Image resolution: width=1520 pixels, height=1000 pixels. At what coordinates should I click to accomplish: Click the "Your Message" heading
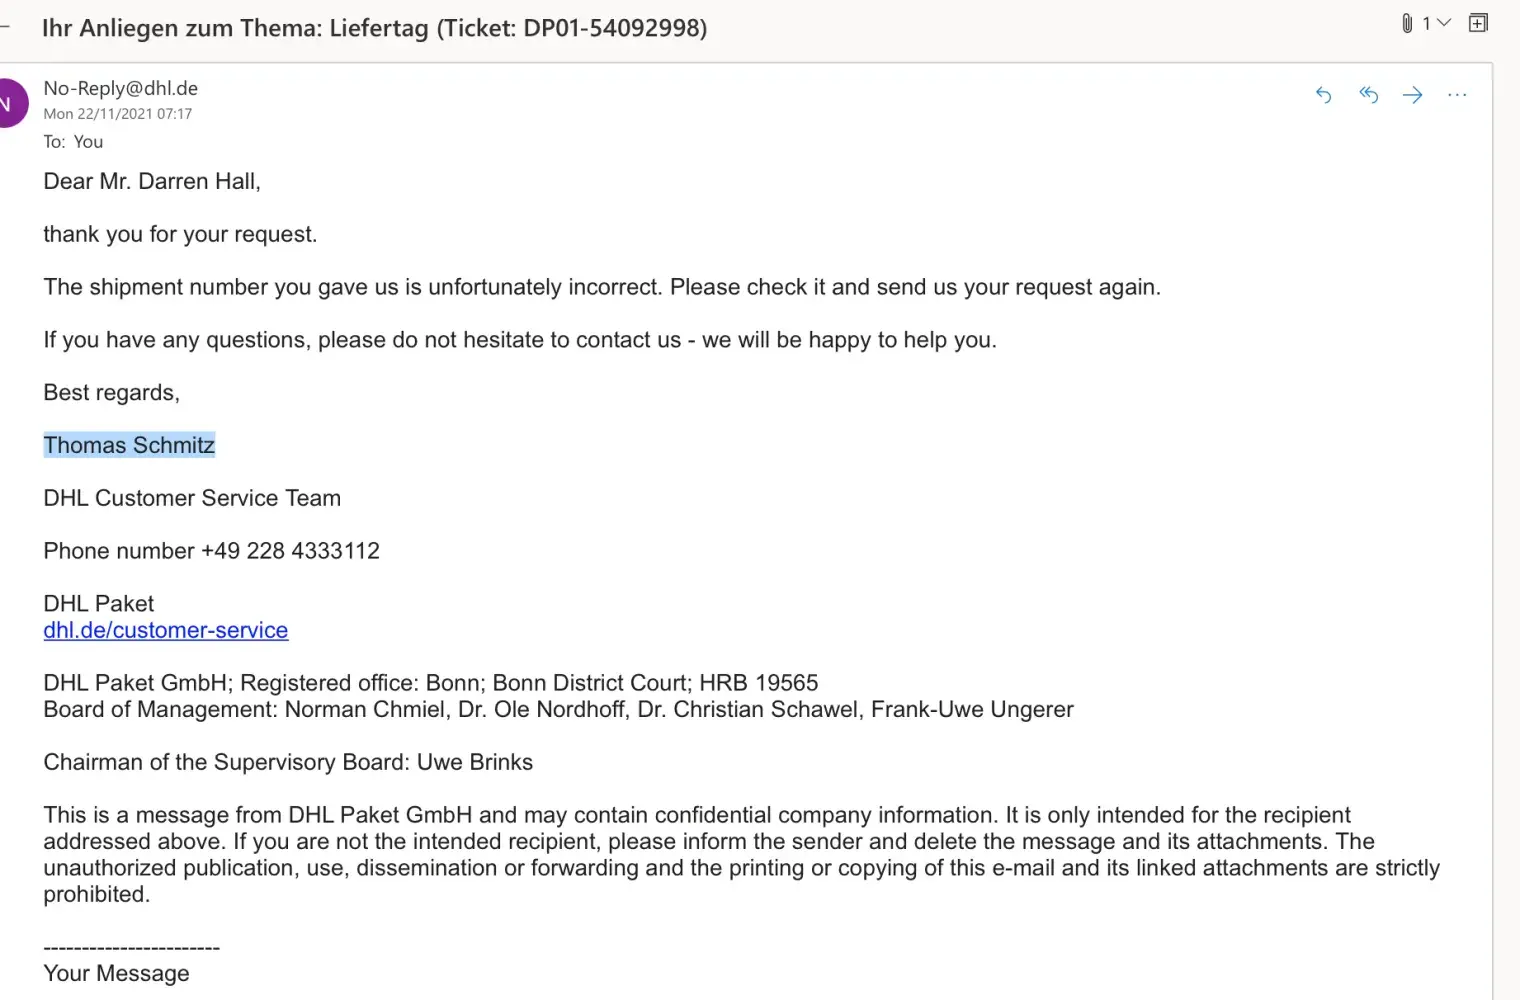[116, 973]
